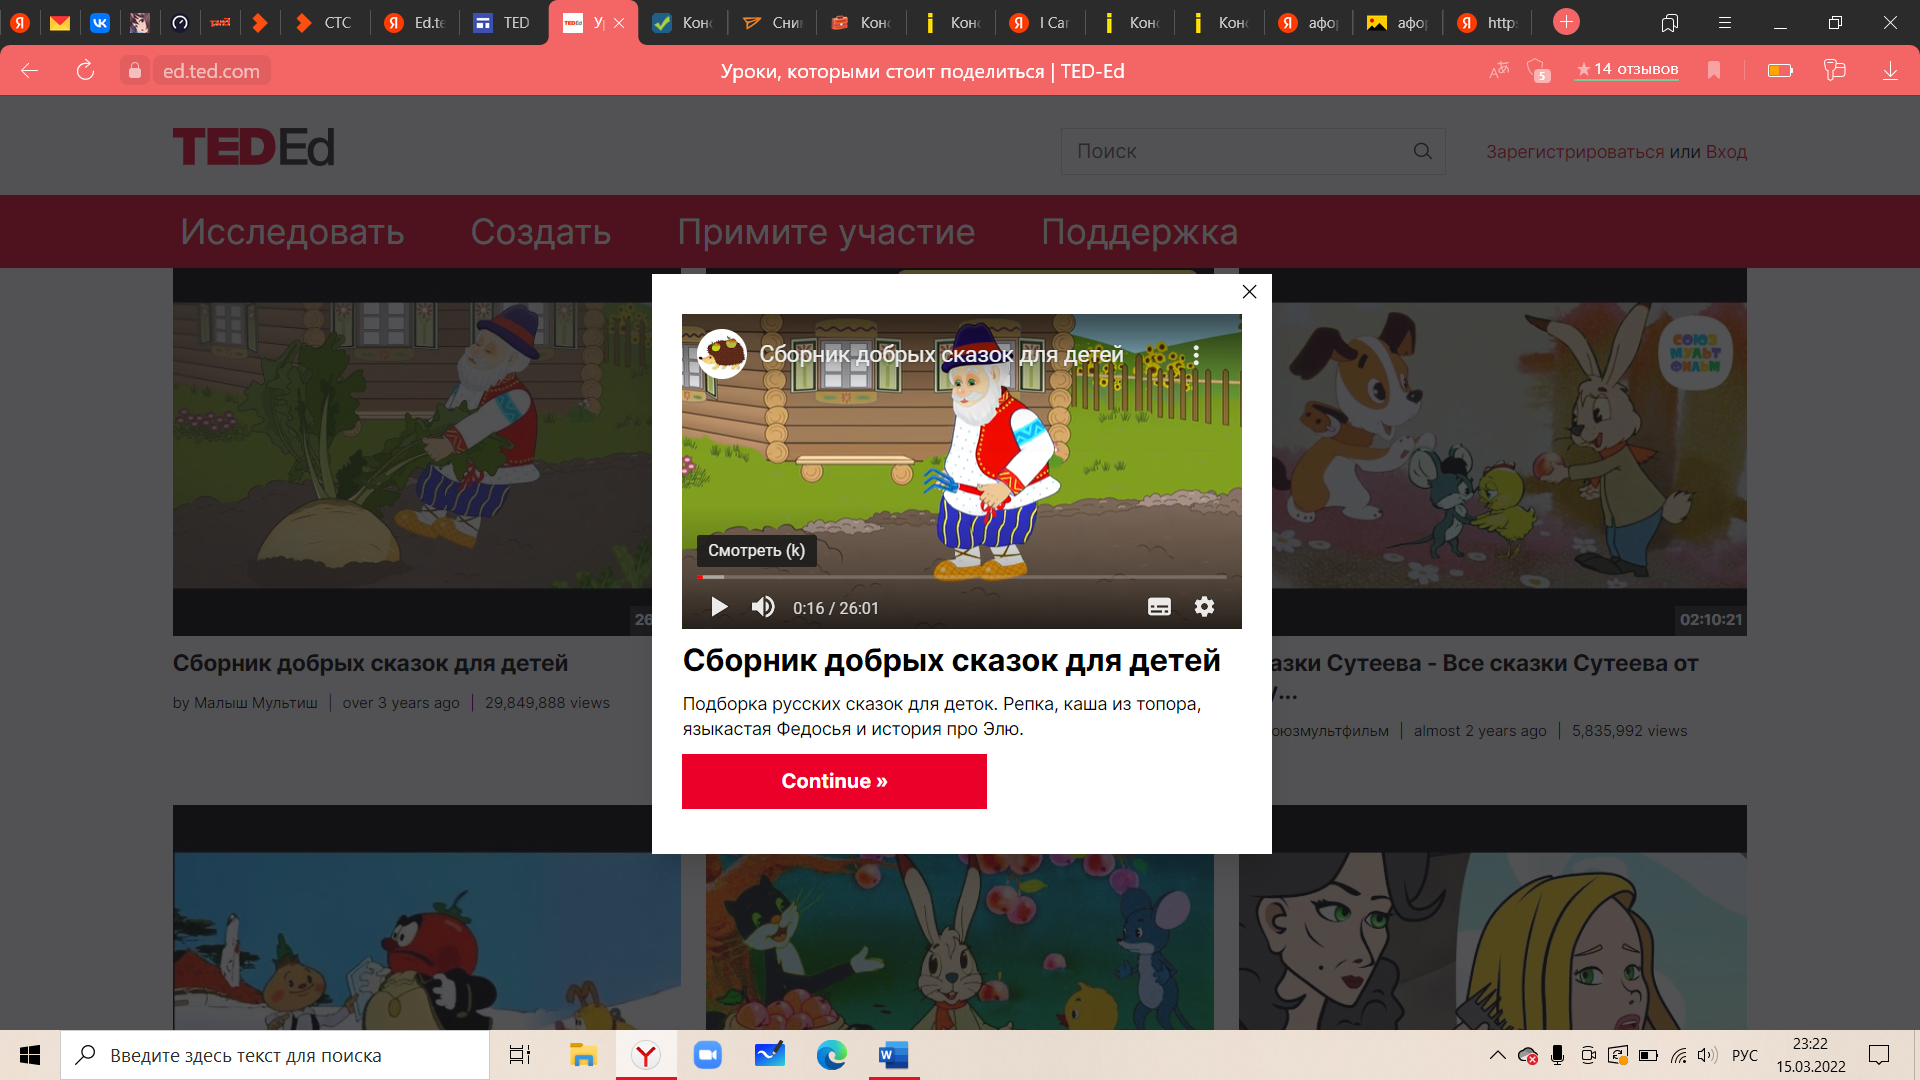Click the battery saver icon in toolbar

coord(1780,70)
